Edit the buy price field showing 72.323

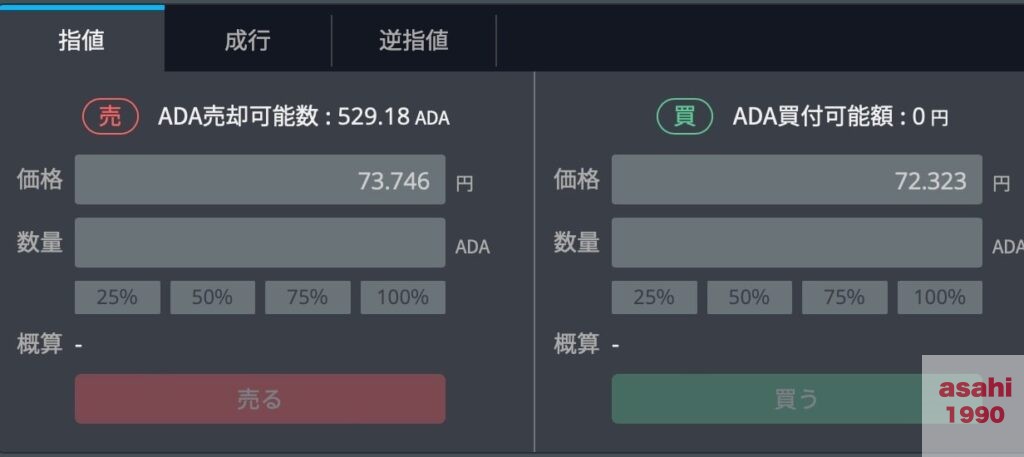797,180
